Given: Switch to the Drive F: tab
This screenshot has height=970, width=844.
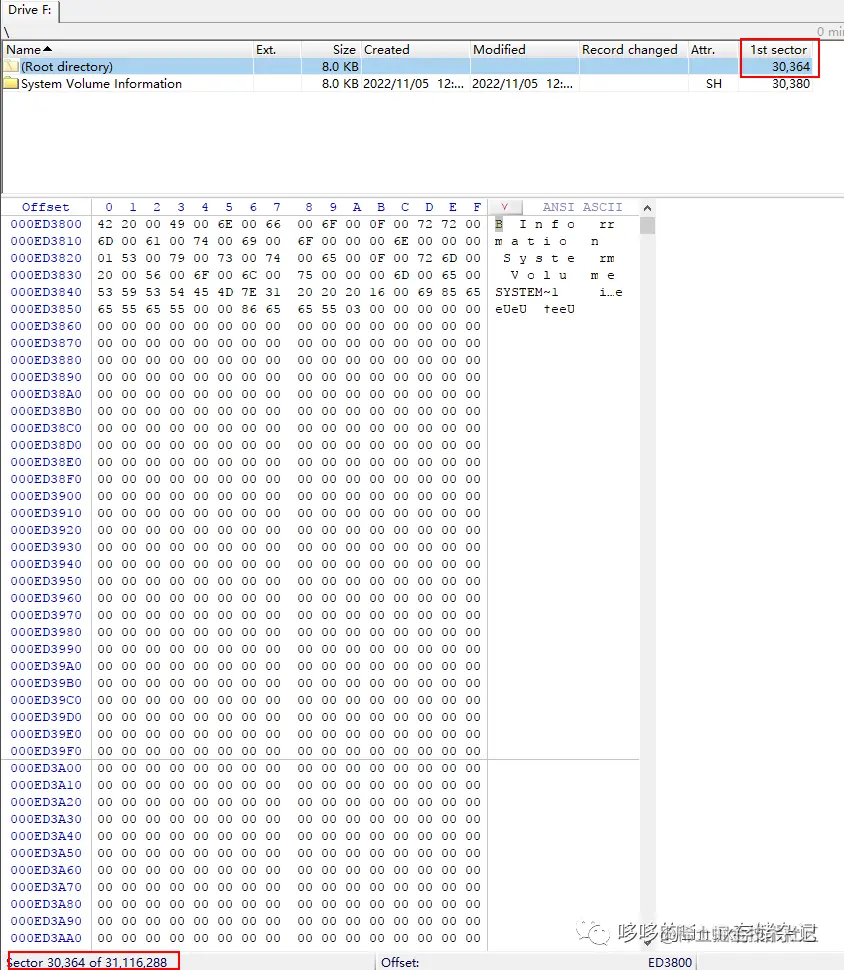Looking at the screenshot, I should coord(29,10).
